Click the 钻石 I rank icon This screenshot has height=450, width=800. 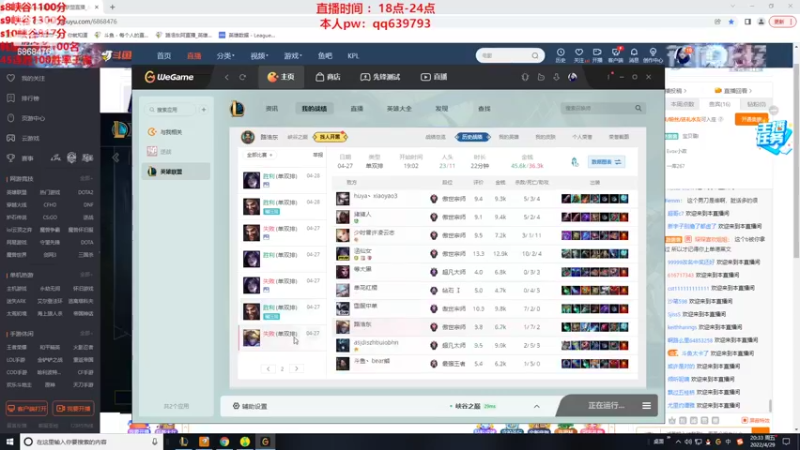click(x=434, y=290)
